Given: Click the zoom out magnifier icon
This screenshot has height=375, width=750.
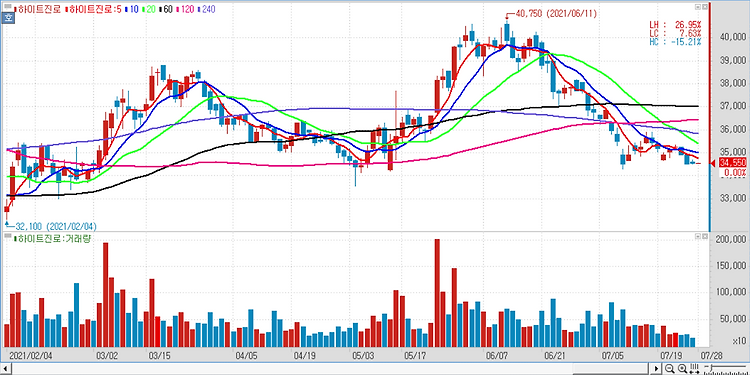Looking at the screenshot, I should pos(670,368).
